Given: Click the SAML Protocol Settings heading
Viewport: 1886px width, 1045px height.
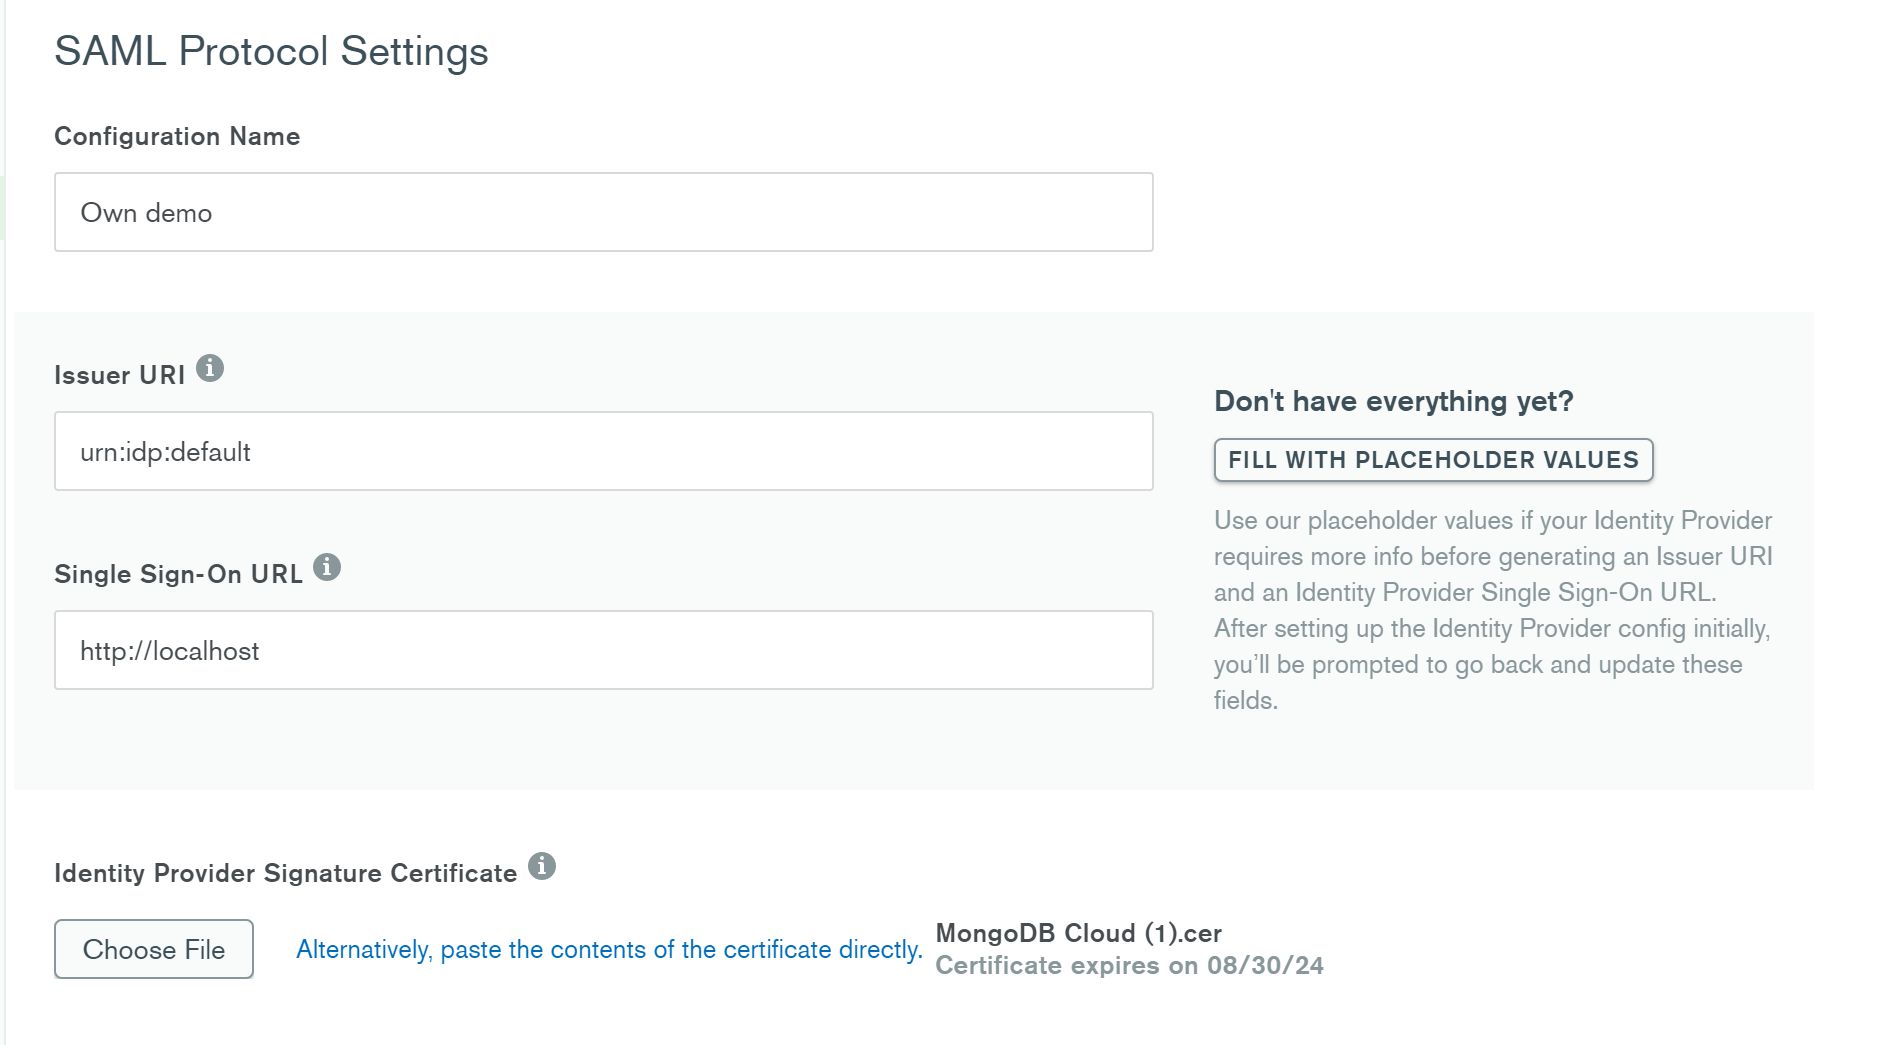Looking at the screenshot, I should click(x=271, y=51).
